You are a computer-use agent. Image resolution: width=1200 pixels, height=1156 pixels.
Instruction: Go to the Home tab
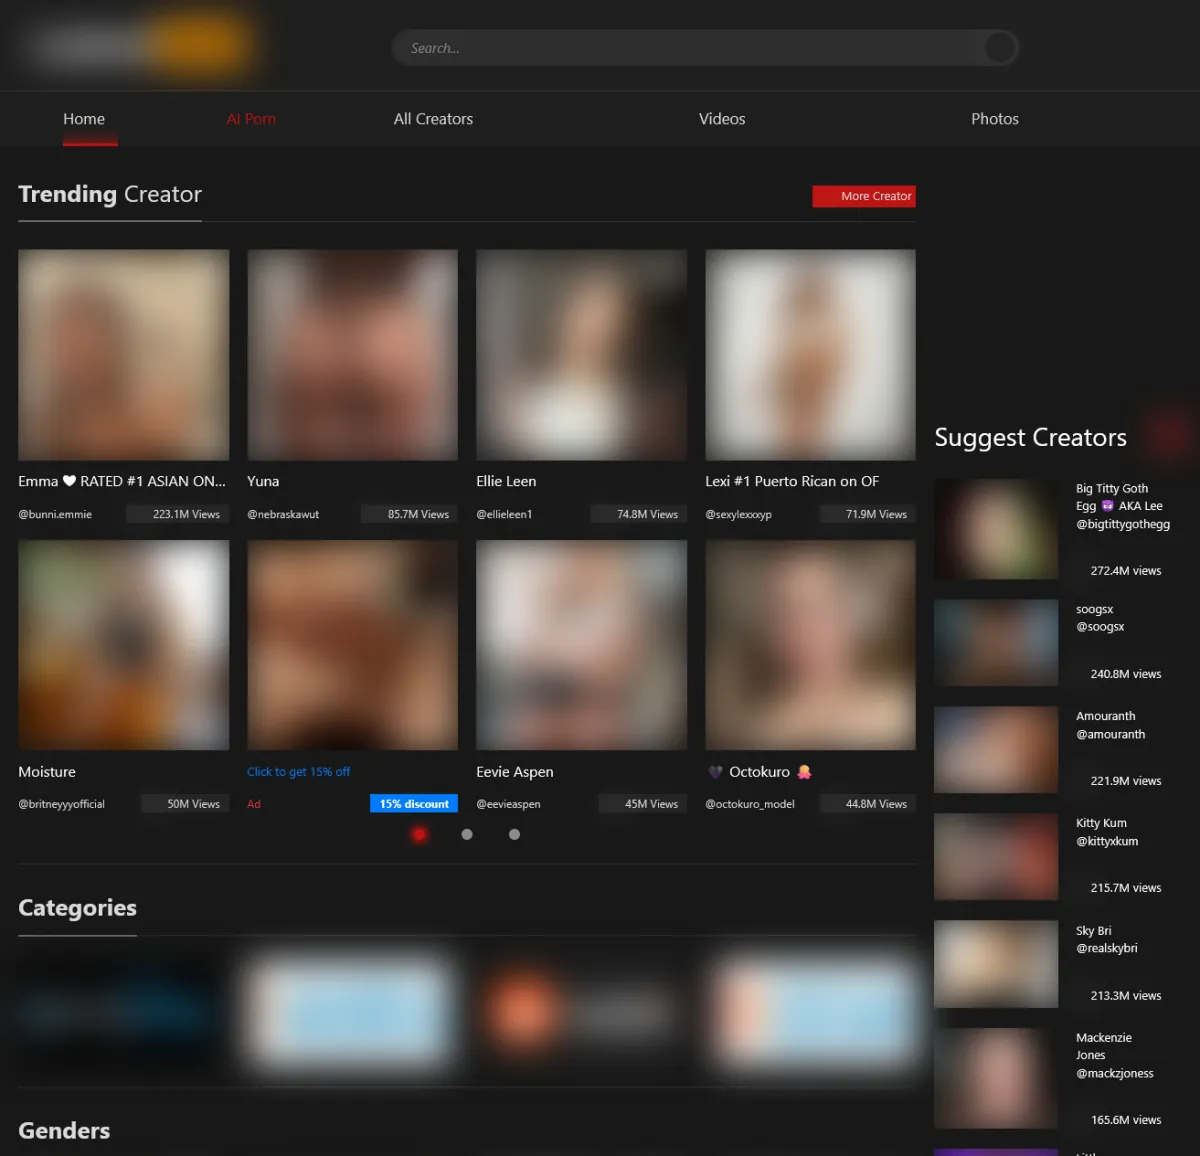[x=84, y=119]
